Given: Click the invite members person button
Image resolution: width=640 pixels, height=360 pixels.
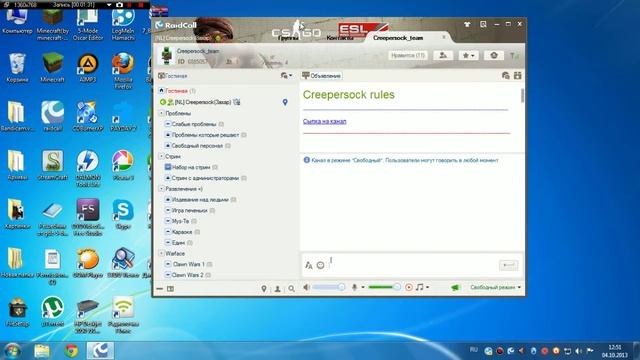Looking at the screenshot, I should click(443, 55).
